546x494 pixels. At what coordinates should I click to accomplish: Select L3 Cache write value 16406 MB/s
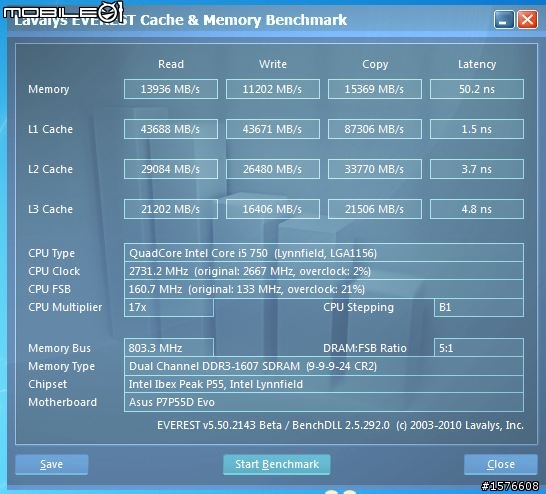[273, 209]
